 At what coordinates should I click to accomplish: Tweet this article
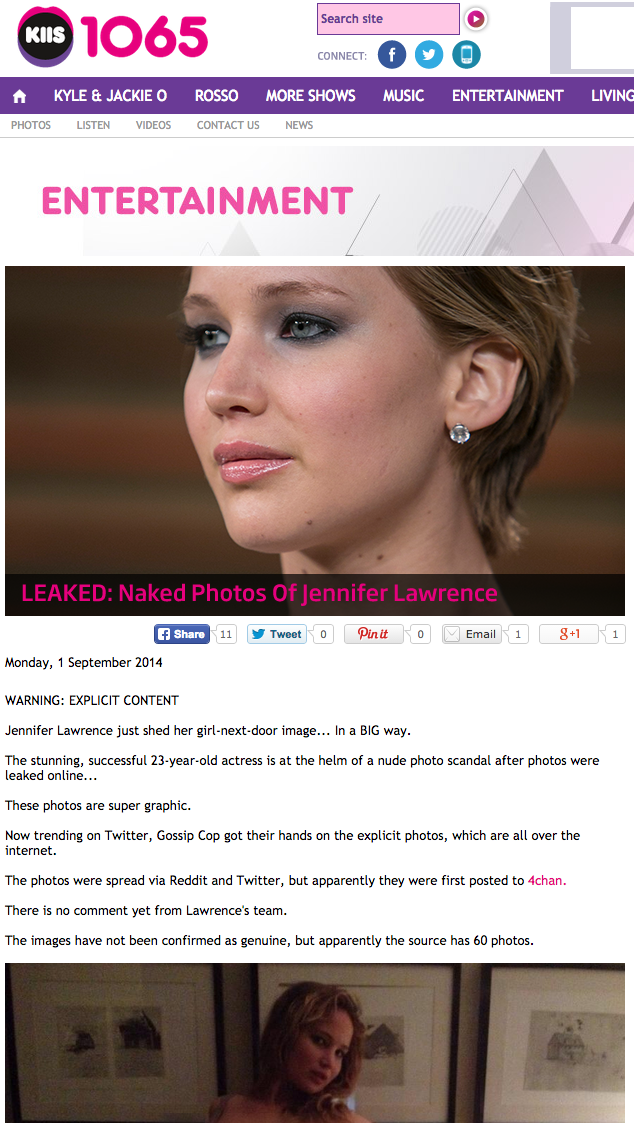(x=277, y=634)
